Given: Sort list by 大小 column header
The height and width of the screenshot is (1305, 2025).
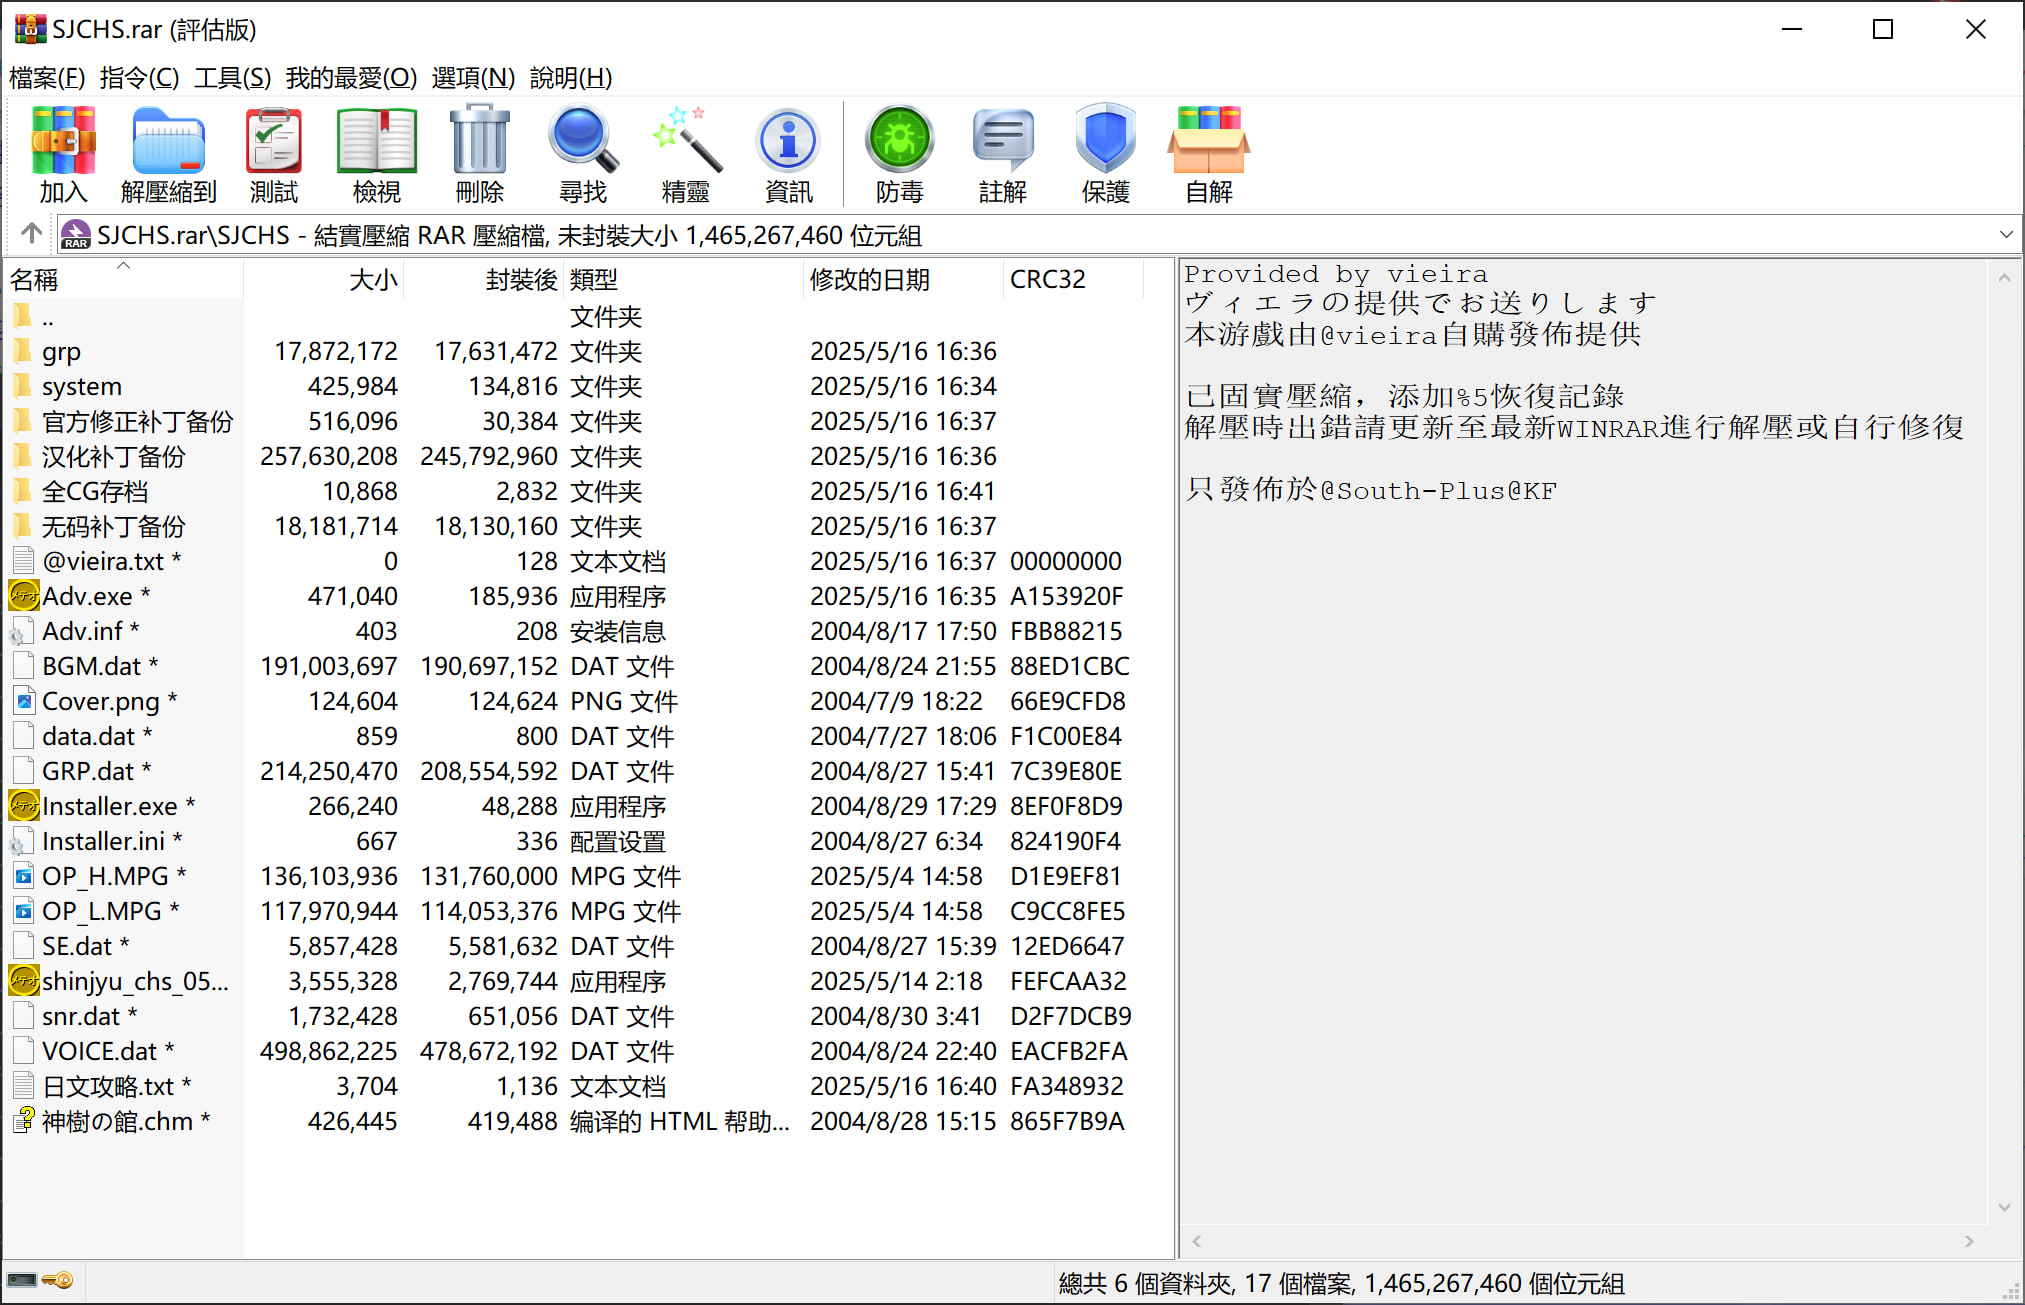Looking at the screenshot, I should (x=372, y=280).
